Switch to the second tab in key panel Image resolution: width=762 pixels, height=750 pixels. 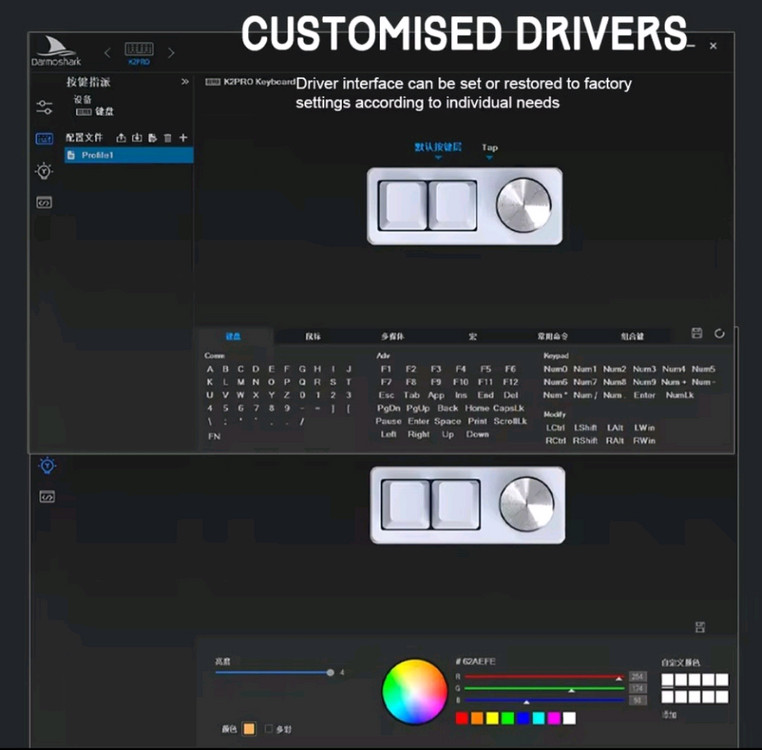pyautogui.click(x=312, y=337)
